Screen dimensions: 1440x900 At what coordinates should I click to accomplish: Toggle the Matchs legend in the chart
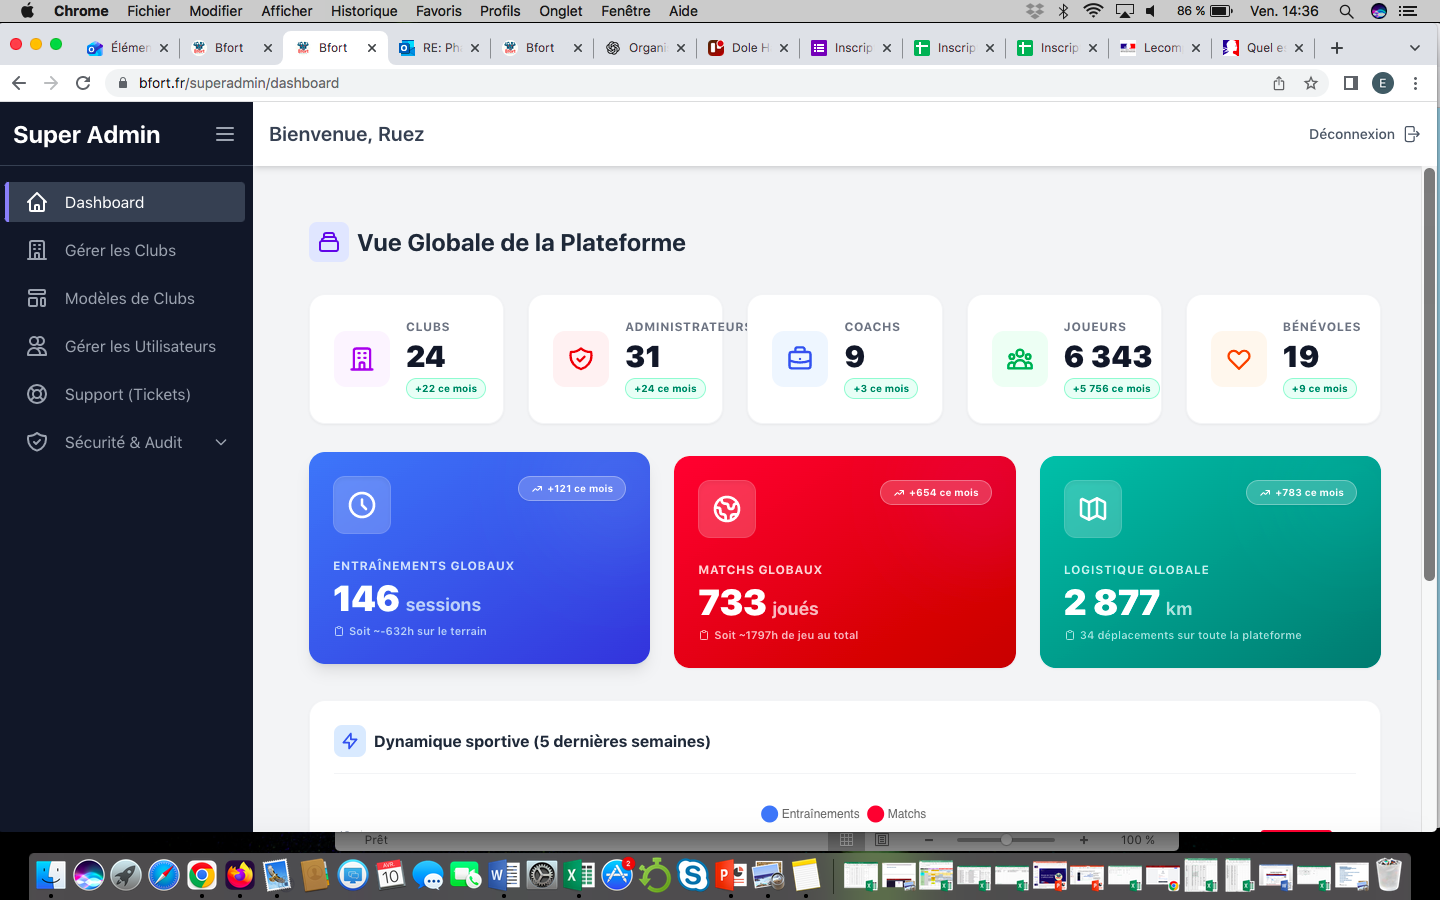897,814
